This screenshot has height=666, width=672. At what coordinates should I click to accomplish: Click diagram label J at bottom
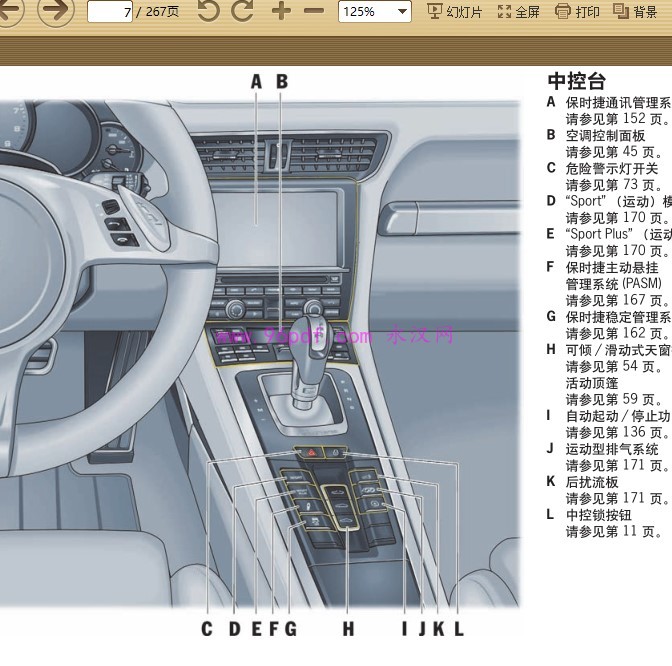click(423, 629)
